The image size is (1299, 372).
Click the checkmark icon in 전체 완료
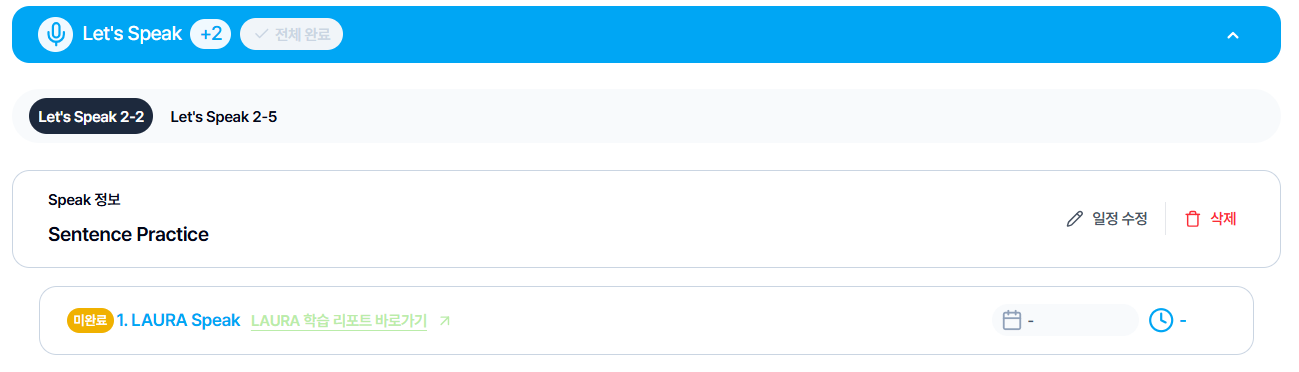click(262, 34)
